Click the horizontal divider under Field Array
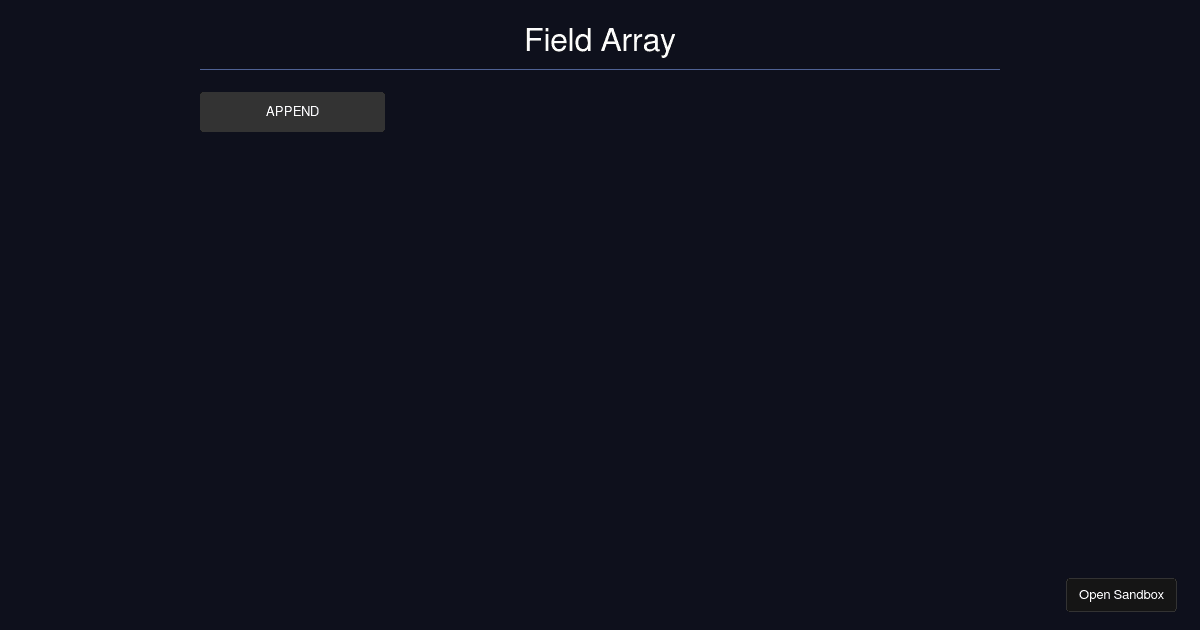The width and height of the screenshot is (1200, 630). point(600,68)
